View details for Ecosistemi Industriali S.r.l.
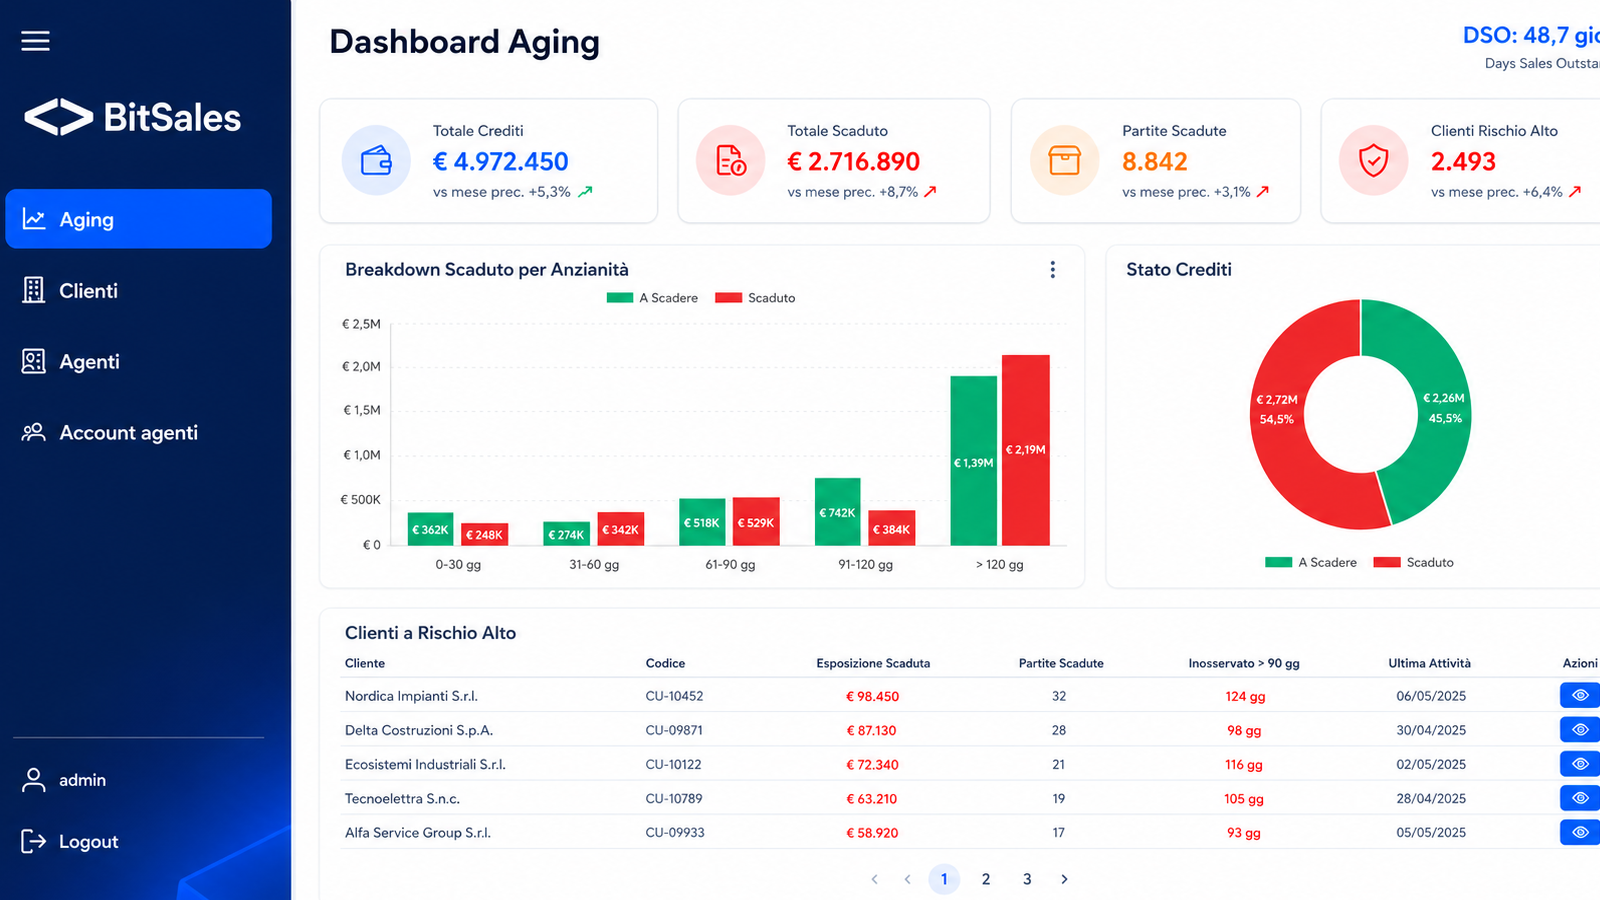This screenshot has height=900, width=1600. tap(1580, 764)
